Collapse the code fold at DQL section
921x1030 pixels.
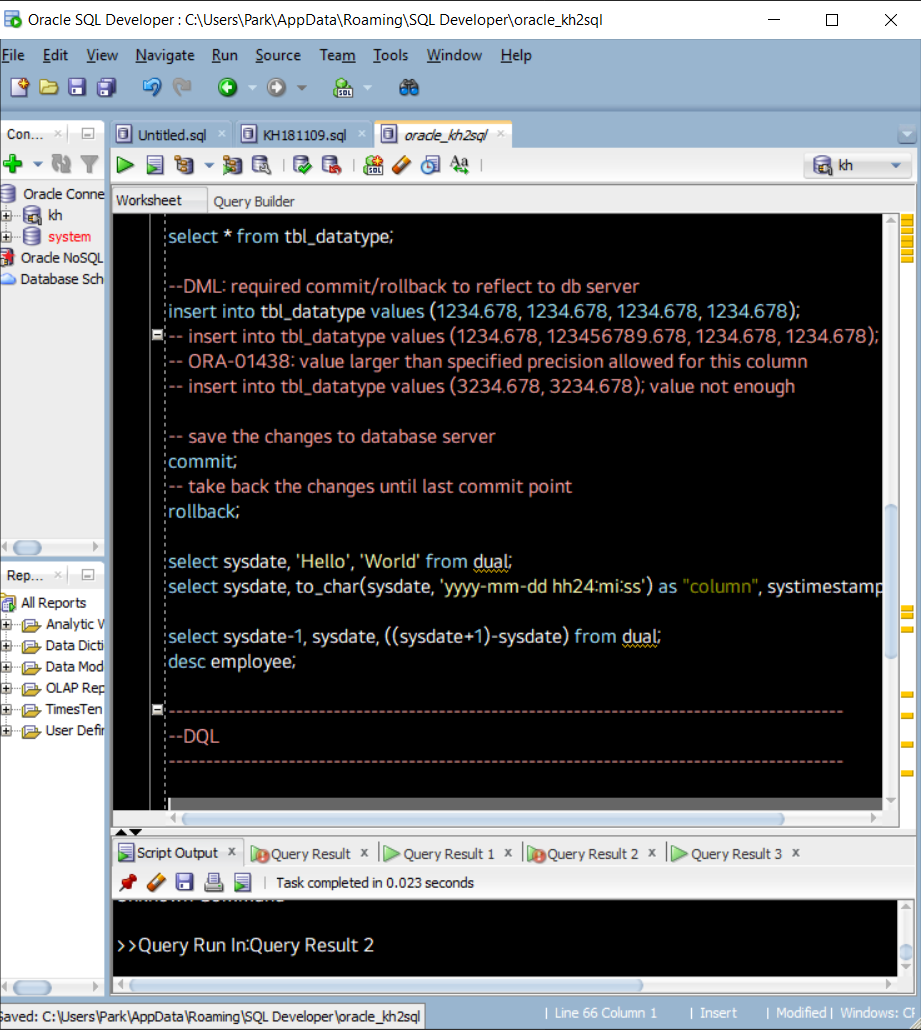(x=157, y=710)
